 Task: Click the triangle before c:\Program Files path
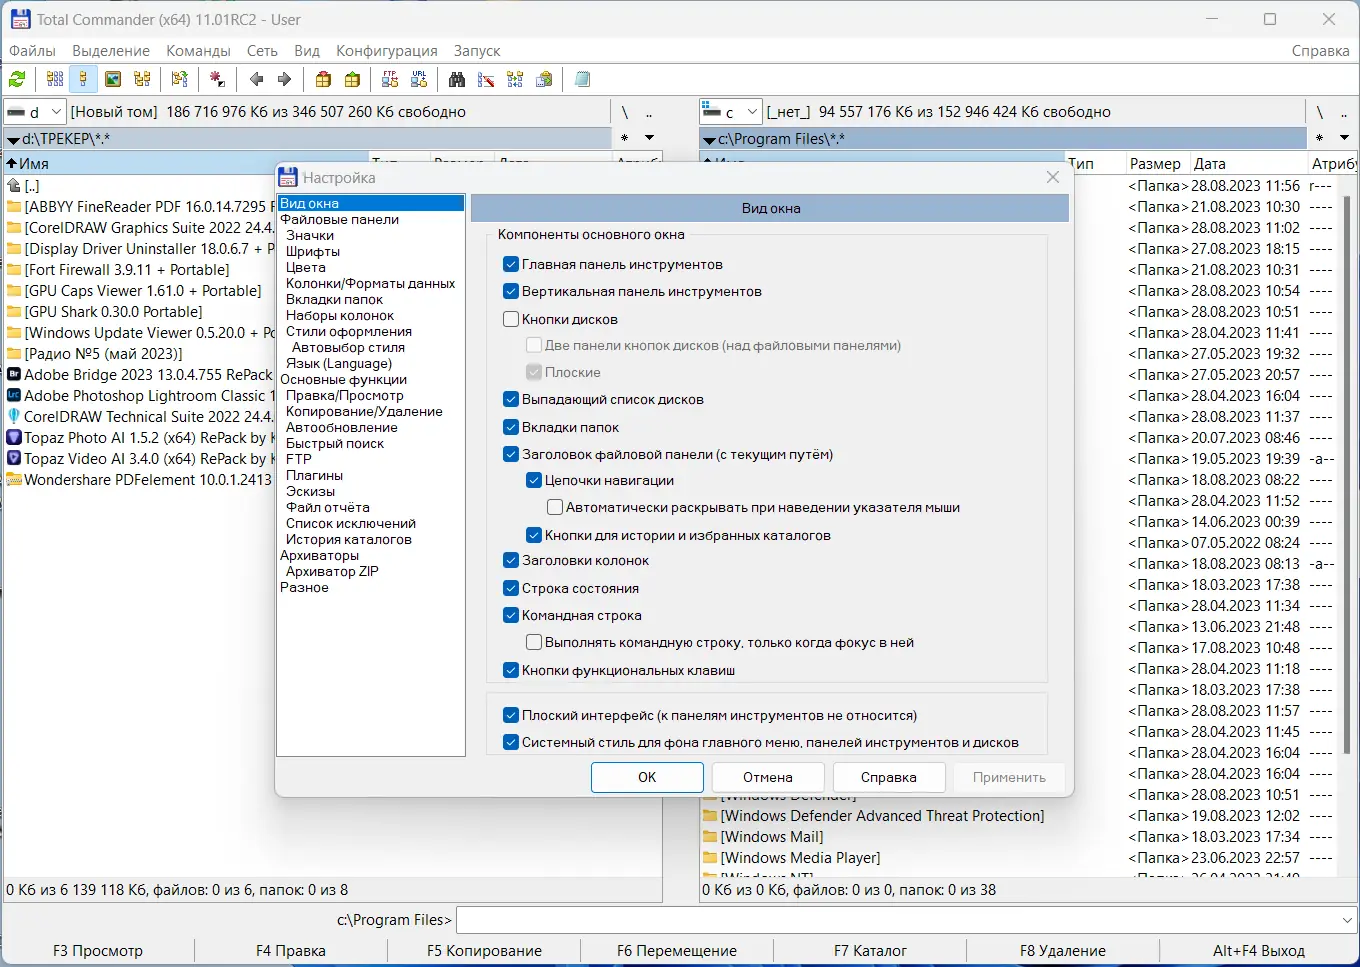click(709, 140)
